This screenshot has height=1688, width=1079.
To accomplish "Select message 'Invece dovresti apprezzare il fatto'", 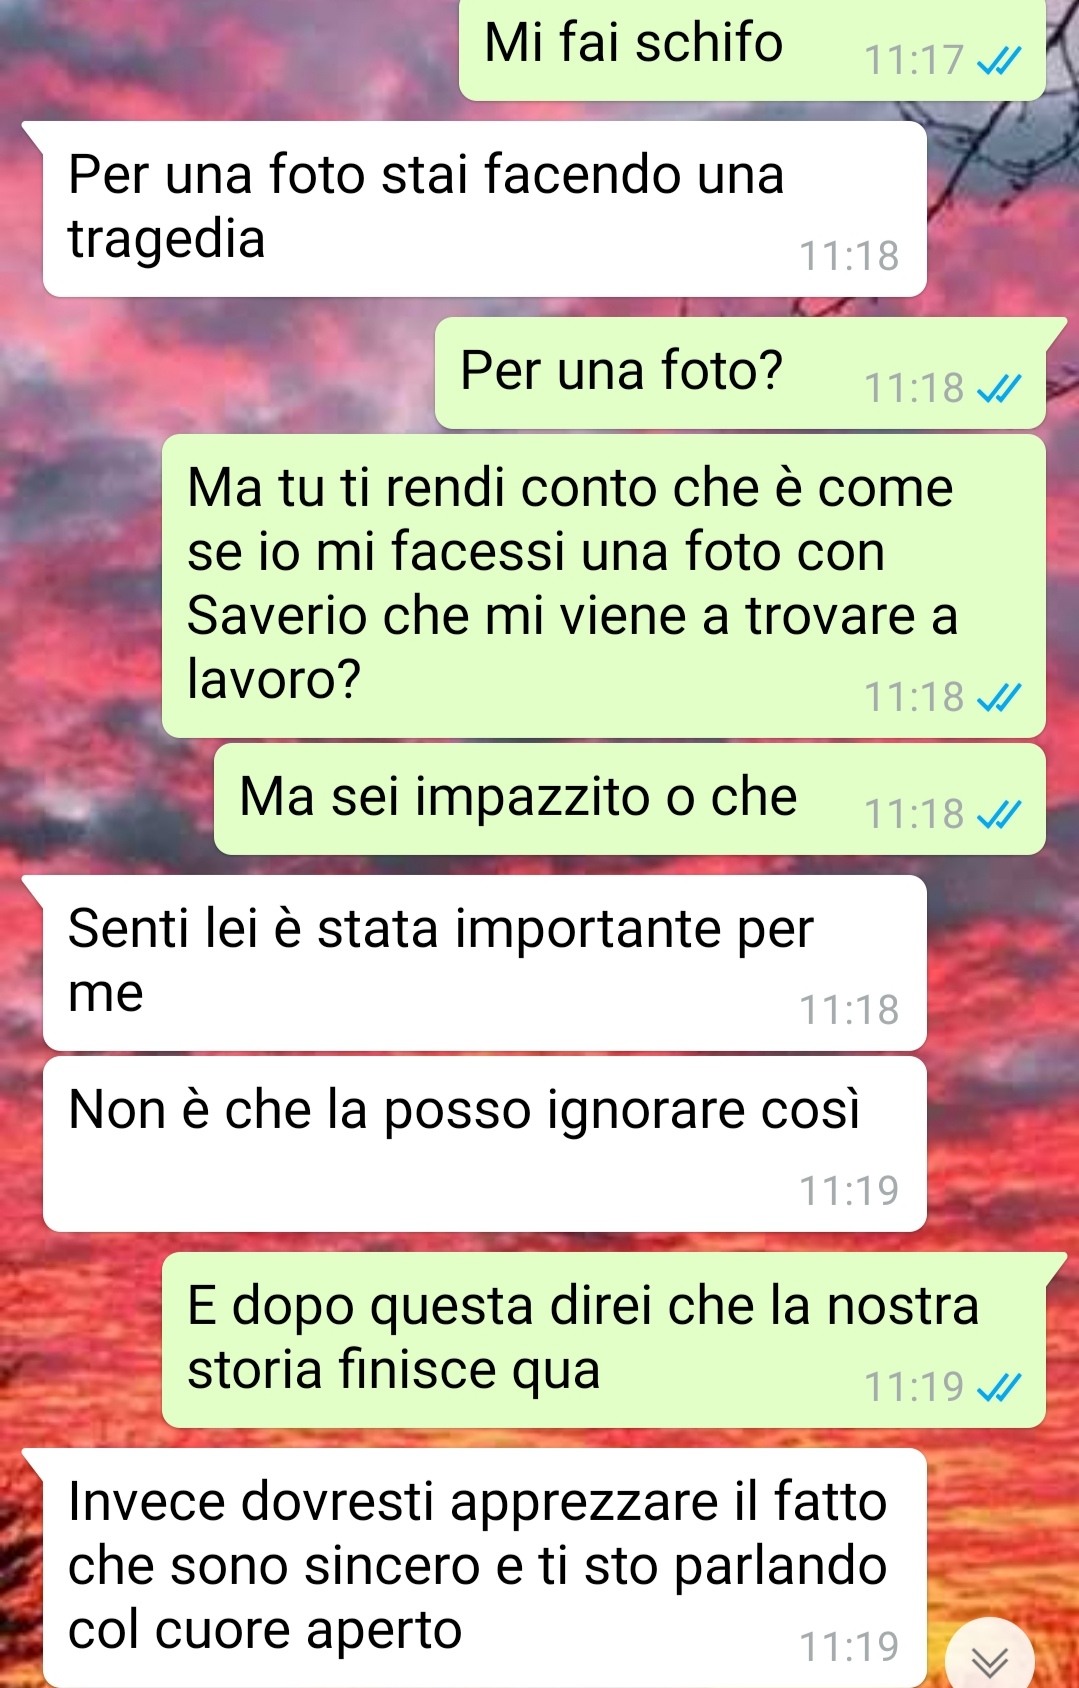I will pyautogui.click(x=484, y=1568).
